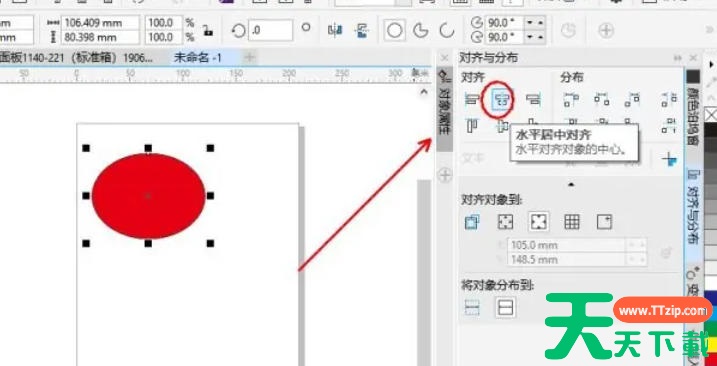Click starting angle spinner arrows
The width and height of the screenshot is (717, 366).
pos(535,22)
